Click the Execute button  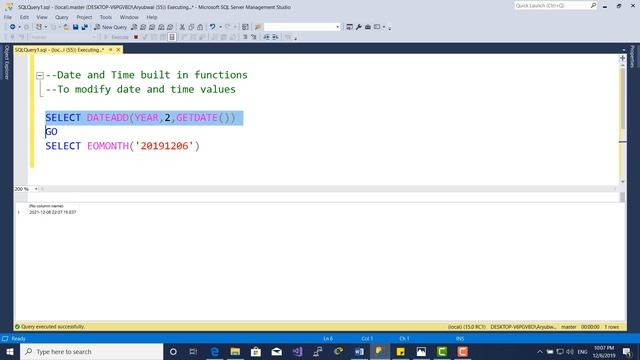pos(116,37)
